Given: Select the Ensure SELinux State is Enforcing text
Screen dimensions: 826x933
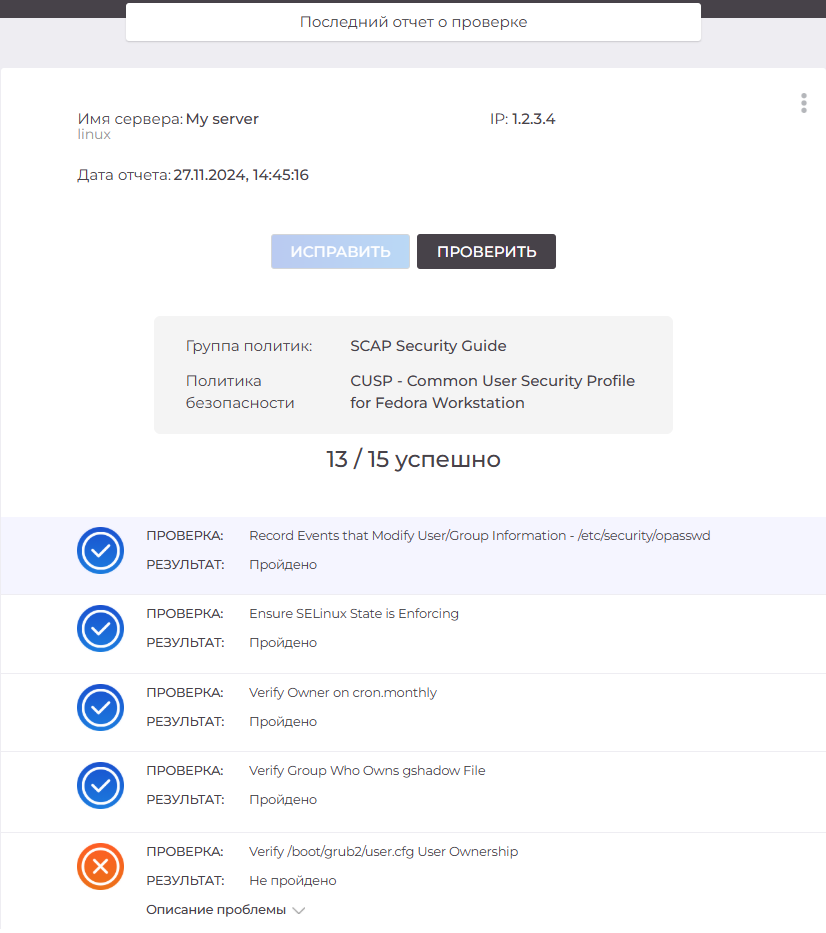Looking at the screenshot, I should (354, 613).
